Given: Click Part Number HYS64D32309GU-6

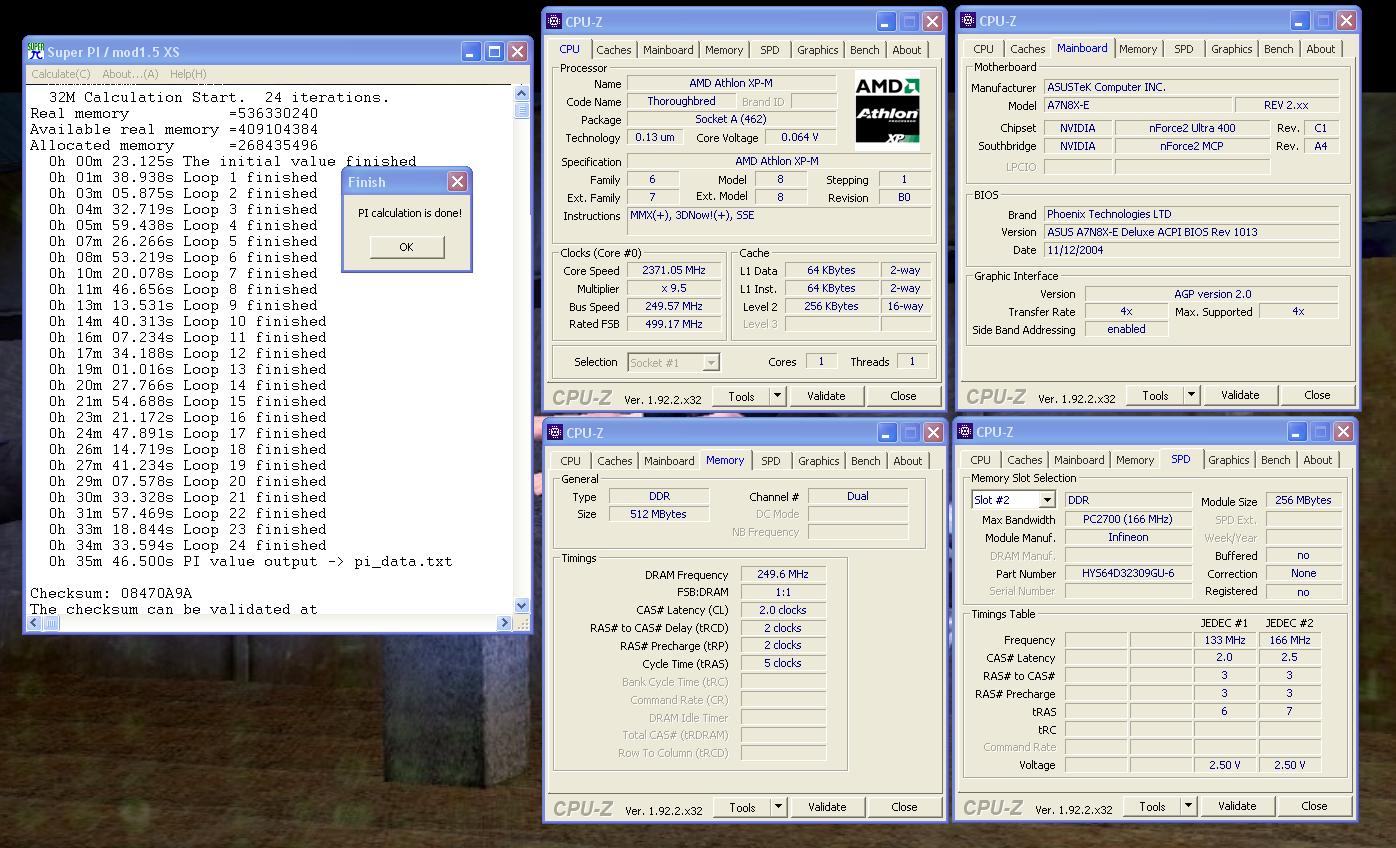Looking at the screenshot, I should tap(1128, 574).
